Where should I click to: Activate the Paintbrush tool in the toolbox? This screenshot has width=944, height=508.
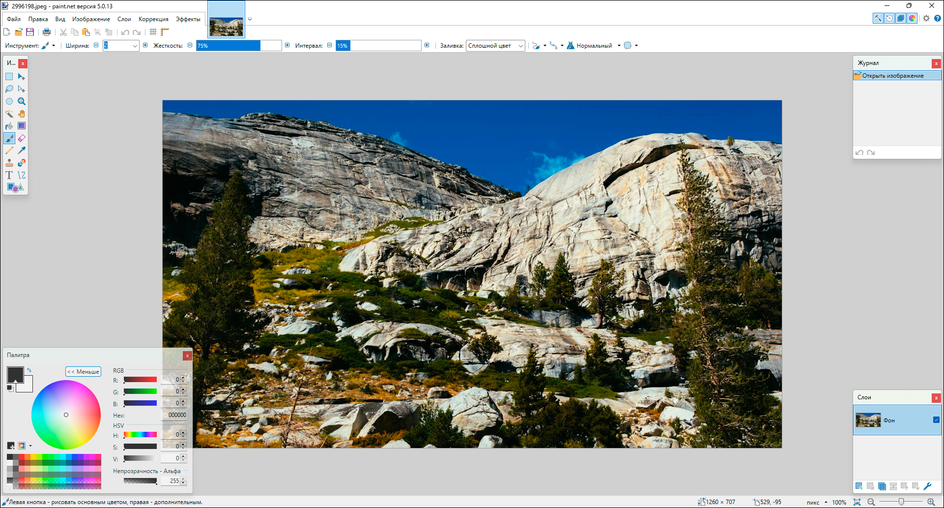9,138
